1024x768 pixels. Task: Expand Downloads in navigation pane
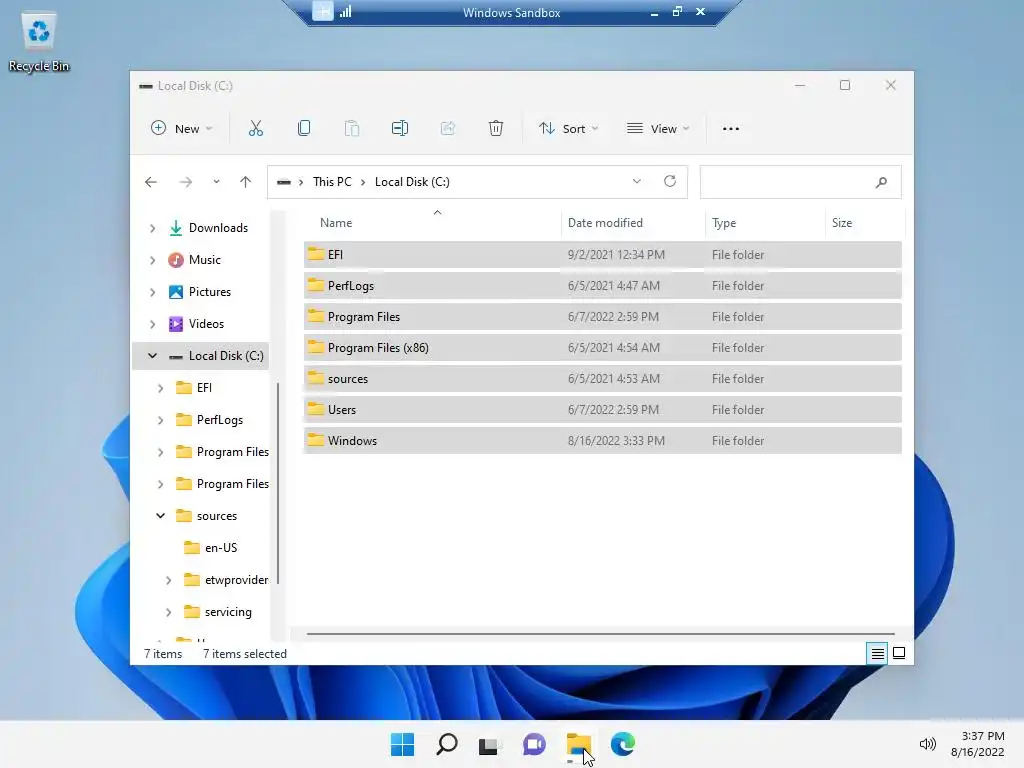tap(153, 228)
